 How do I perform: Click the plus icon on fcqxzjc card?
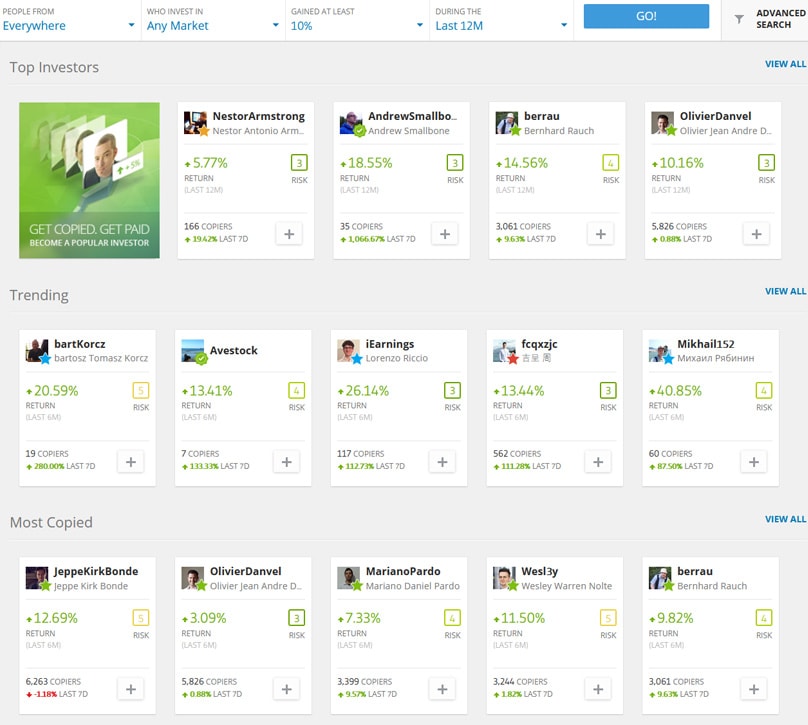[x=598, y=462]
